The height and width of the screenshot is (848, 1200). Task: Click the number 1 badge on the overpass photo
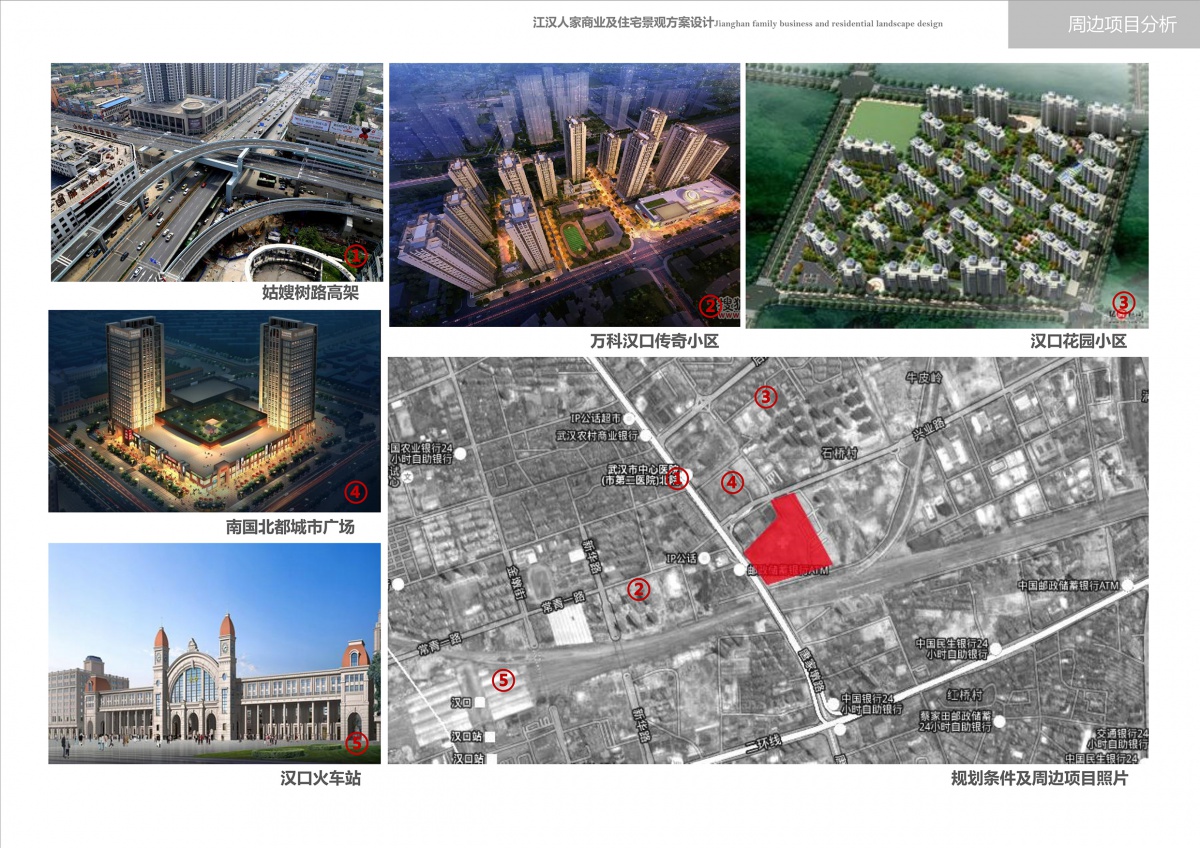[356, 257]
